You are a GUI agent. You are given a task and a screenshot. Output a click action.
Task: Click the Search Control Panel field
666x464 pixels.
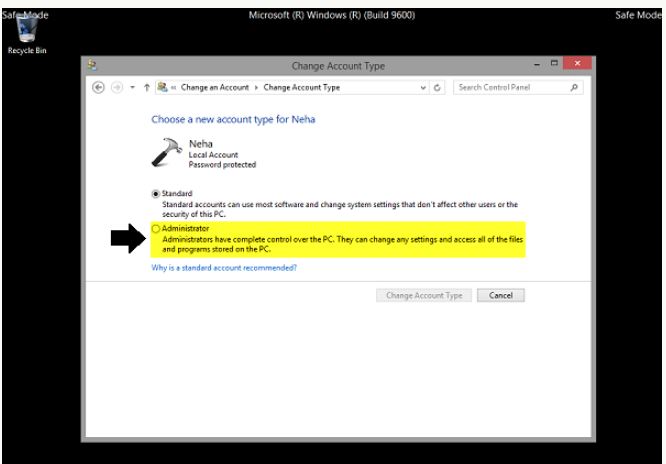518,88
